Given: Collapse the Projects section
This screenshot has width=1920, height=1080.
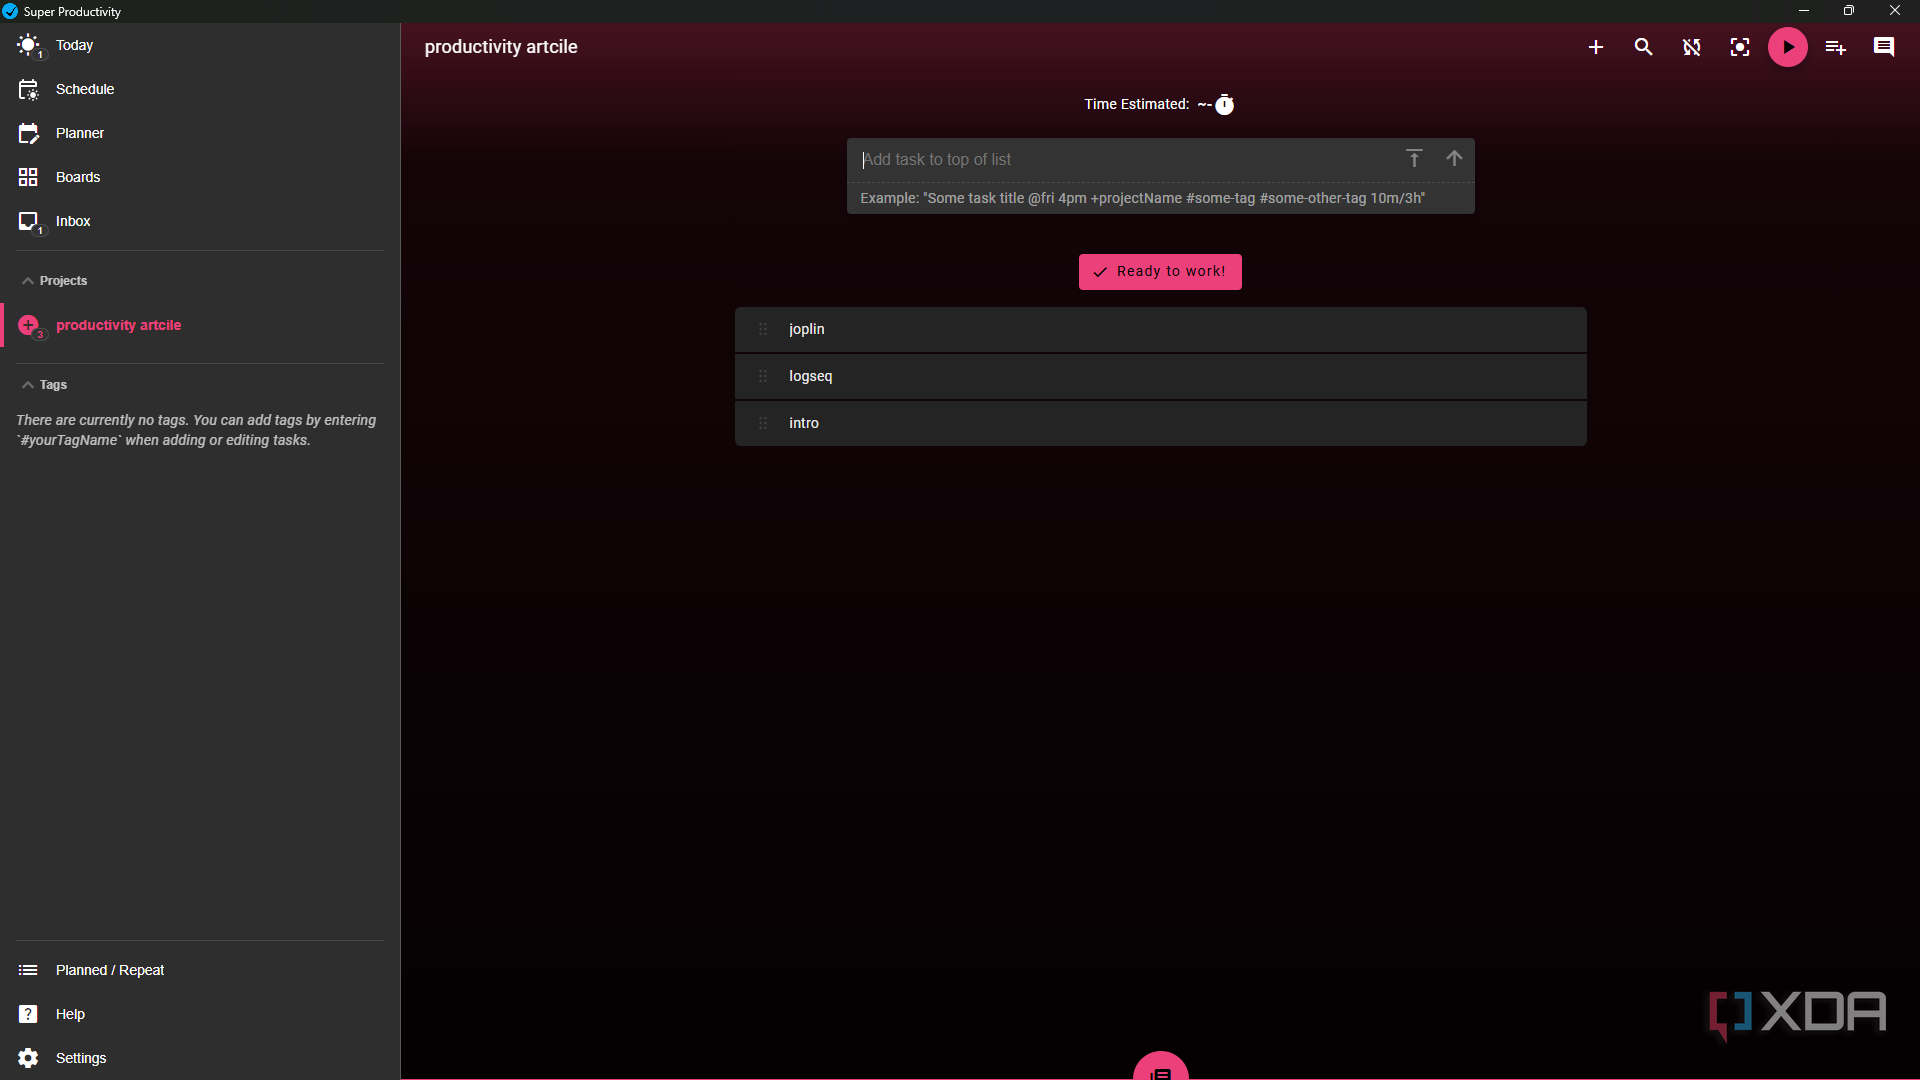Looking at the screenshot, I should [x=54, y=281].
